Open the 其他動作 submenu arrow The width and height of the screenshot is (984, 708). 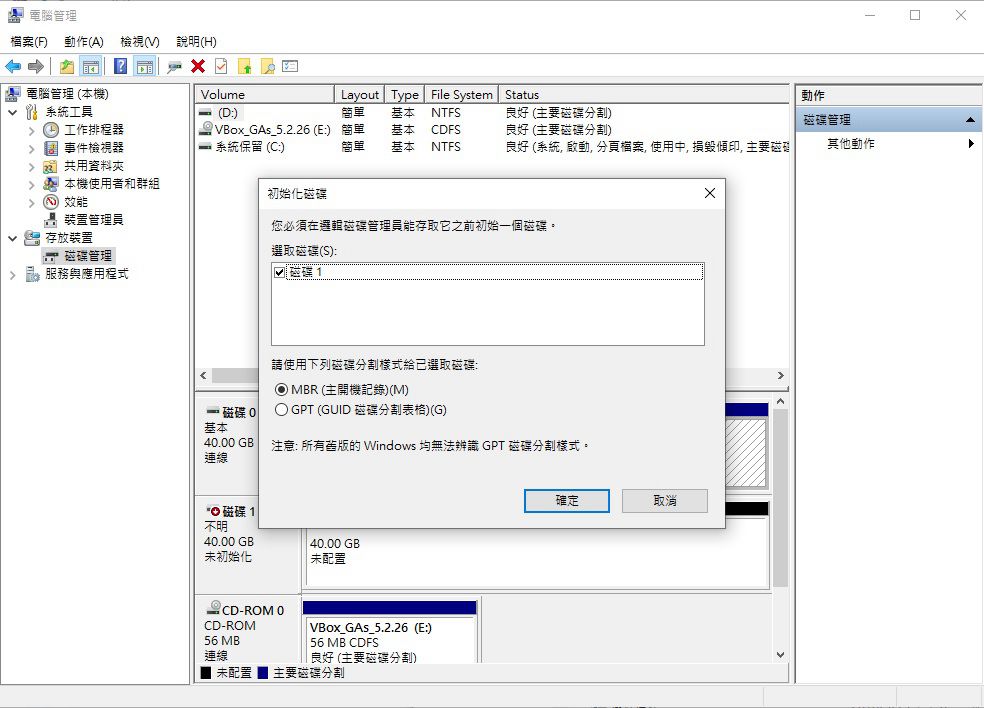[971, 144]
